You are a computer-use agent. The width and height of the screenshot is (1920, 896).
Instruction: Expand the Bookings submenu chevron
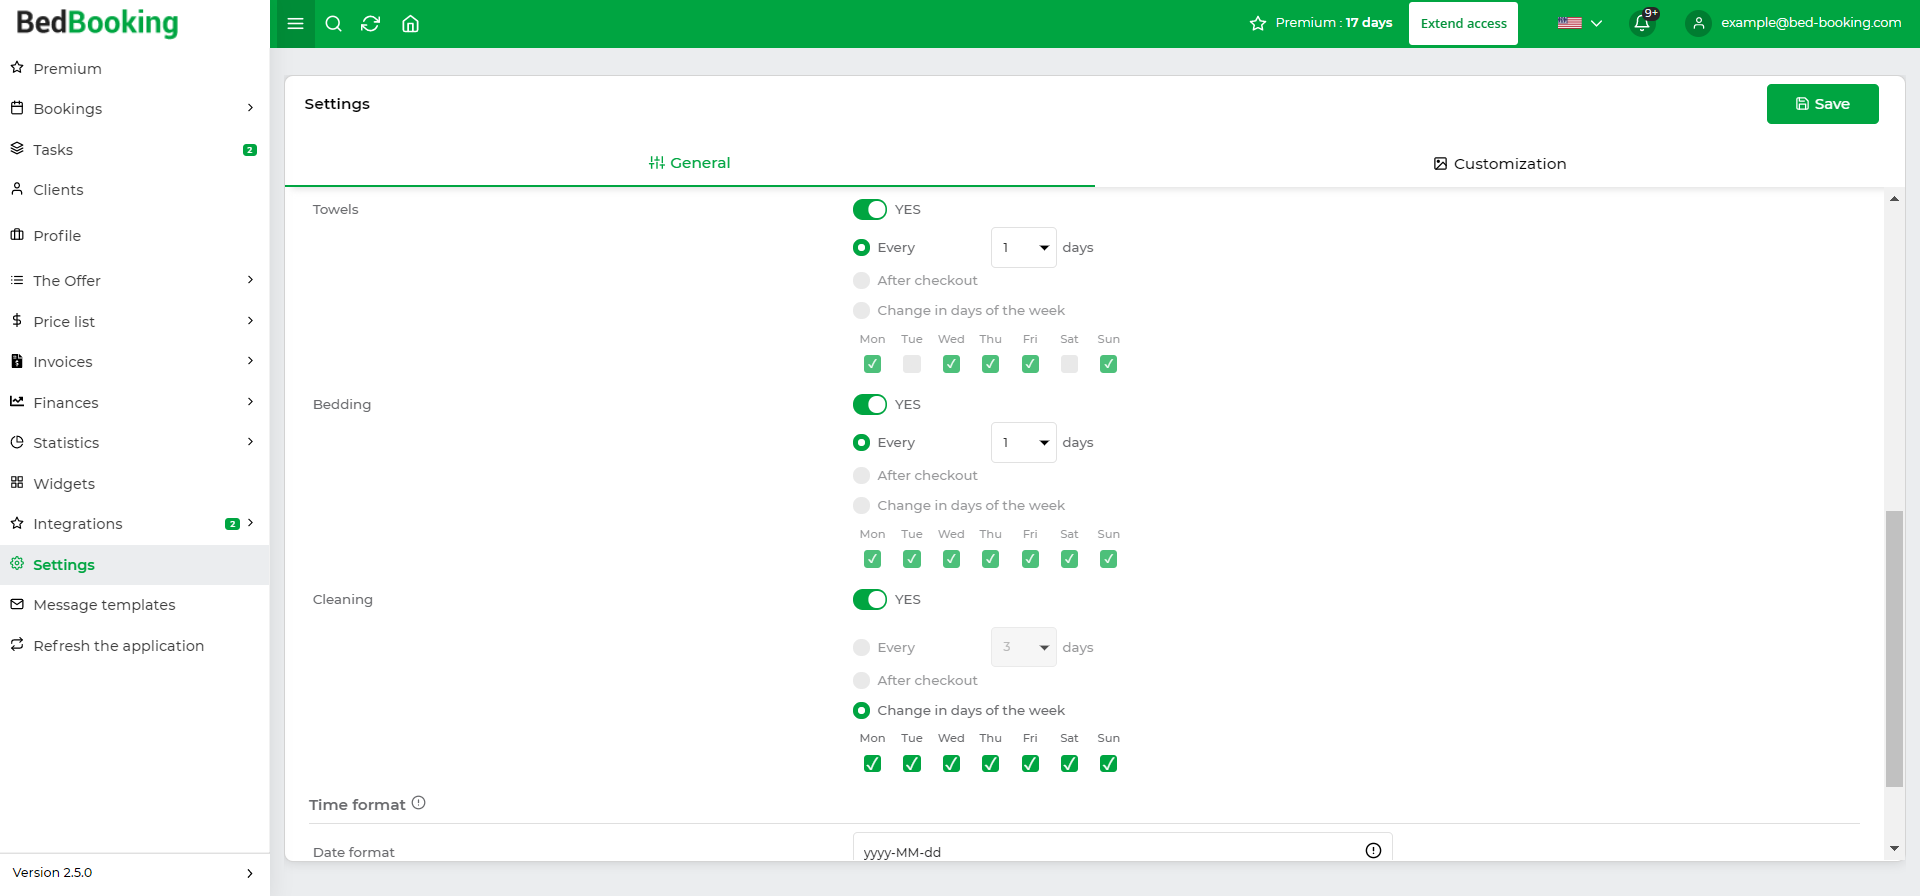click(250, 107)
